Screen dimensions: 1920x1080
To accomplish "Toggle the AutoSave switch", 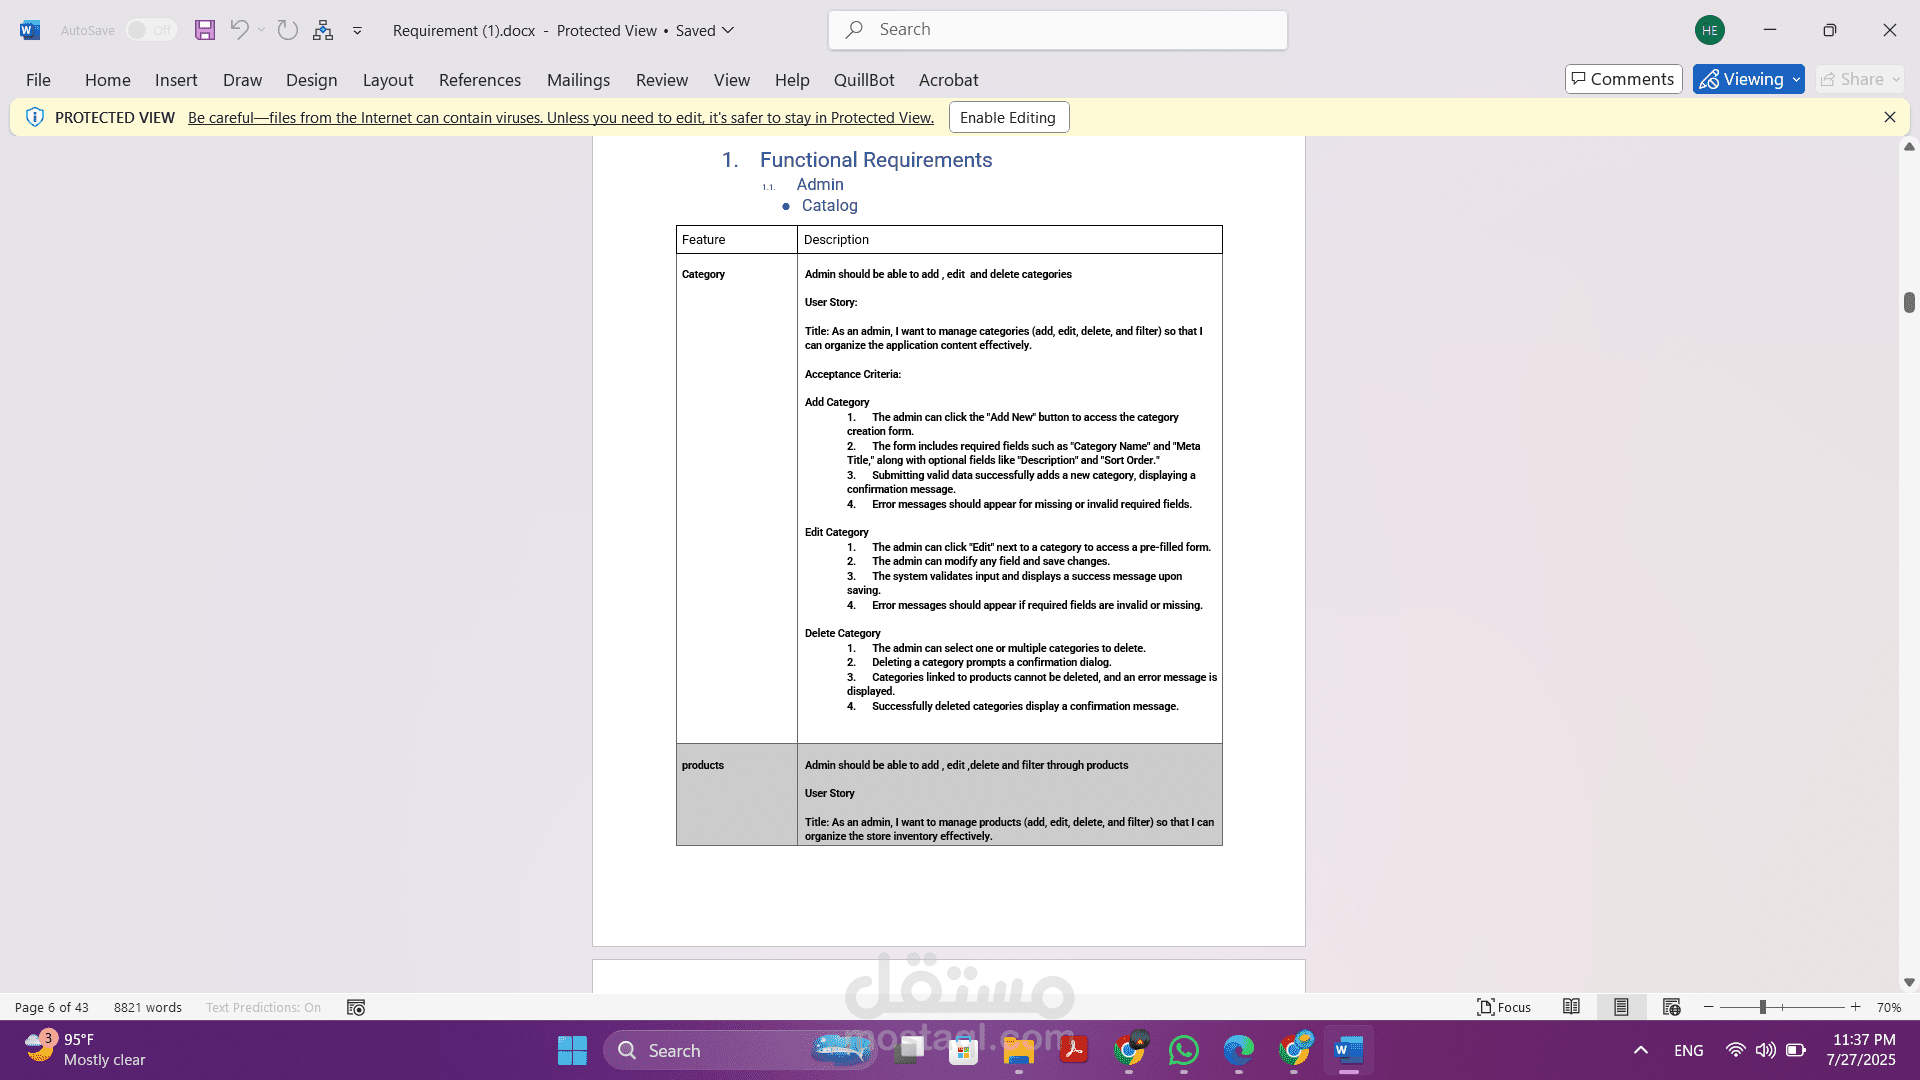I will (x=151, y=30).
